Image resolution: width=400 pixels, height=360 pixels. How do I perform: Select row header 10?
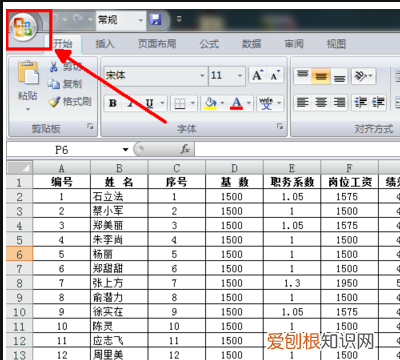(x=20, y=312)
